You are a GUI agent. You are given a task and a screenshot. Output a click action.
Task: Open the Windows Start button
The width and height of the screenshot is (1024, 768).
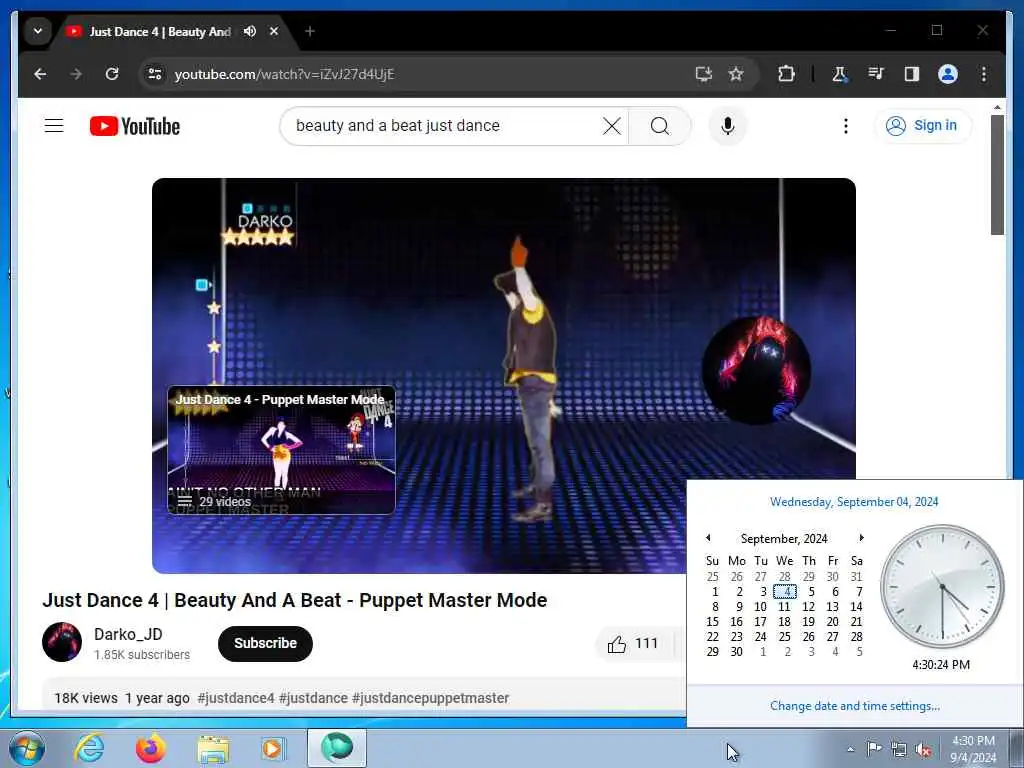(x=27, y=748)
